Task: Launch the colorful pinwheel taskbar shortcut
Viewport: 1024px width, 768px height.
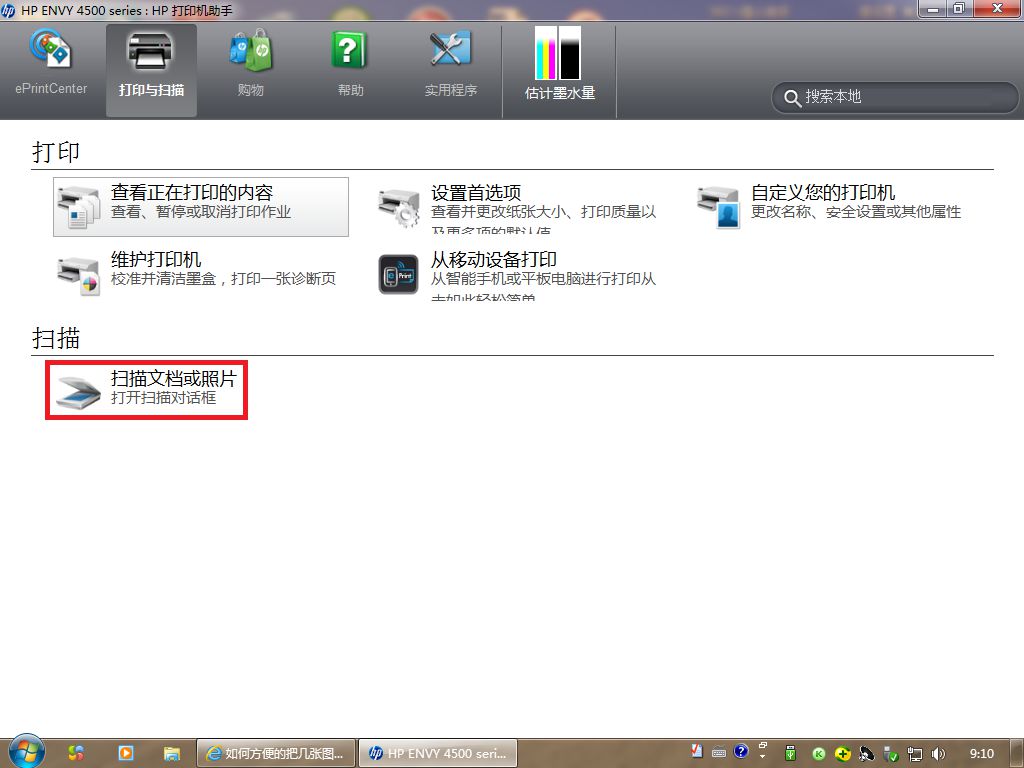Action: tap(76, 753)
